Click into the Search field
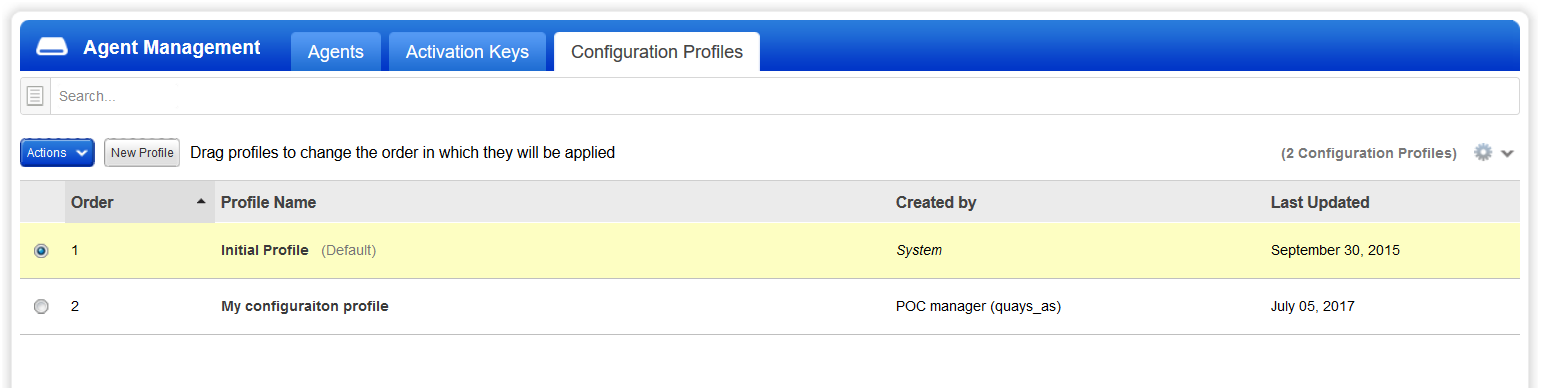Screen dimensions: 1541x388 click(785, 96)
